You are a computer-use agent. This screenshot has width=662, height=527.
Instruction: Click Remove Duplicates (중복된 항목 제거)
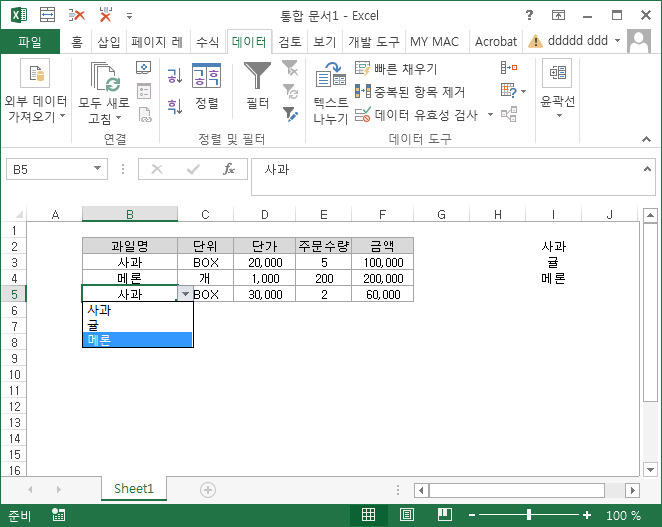(410, 92)
